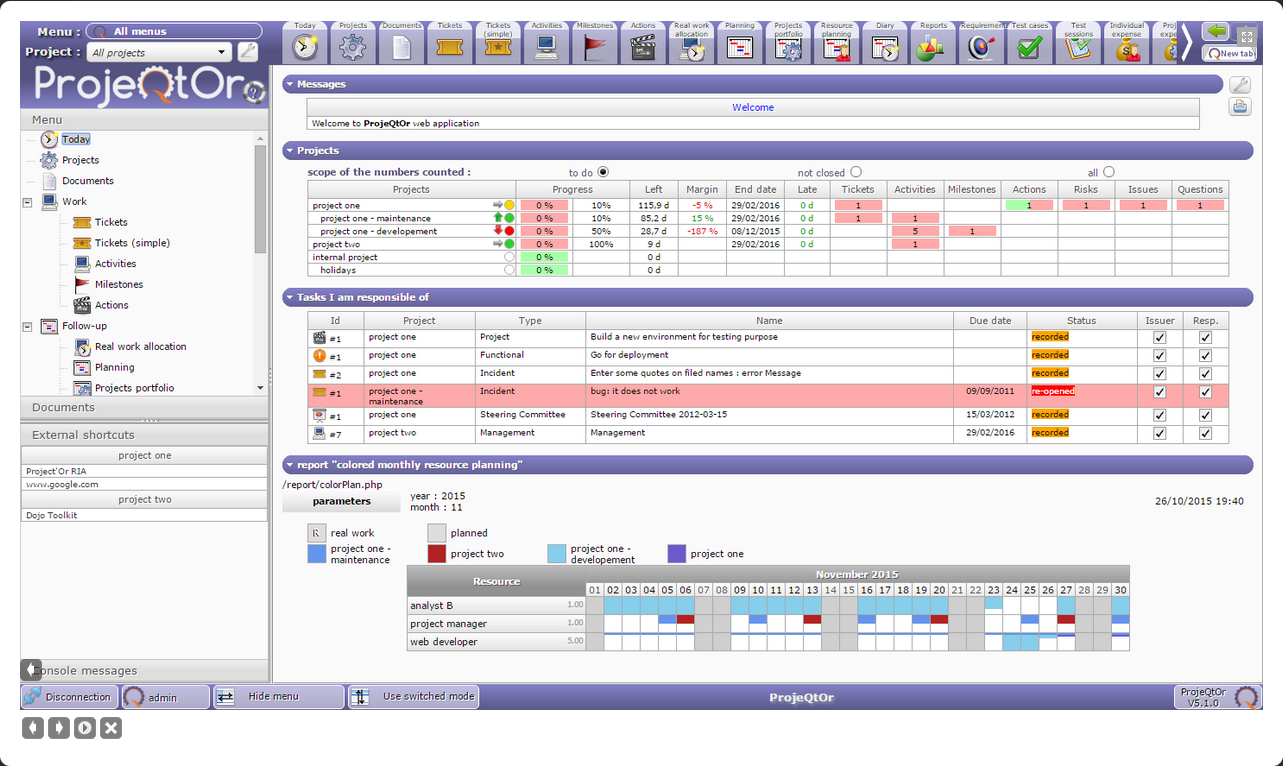The width and height of the screenshot is (1283, 766).
Task: Open Test cases green checkmark icon
Action: tap(1029, 47)
